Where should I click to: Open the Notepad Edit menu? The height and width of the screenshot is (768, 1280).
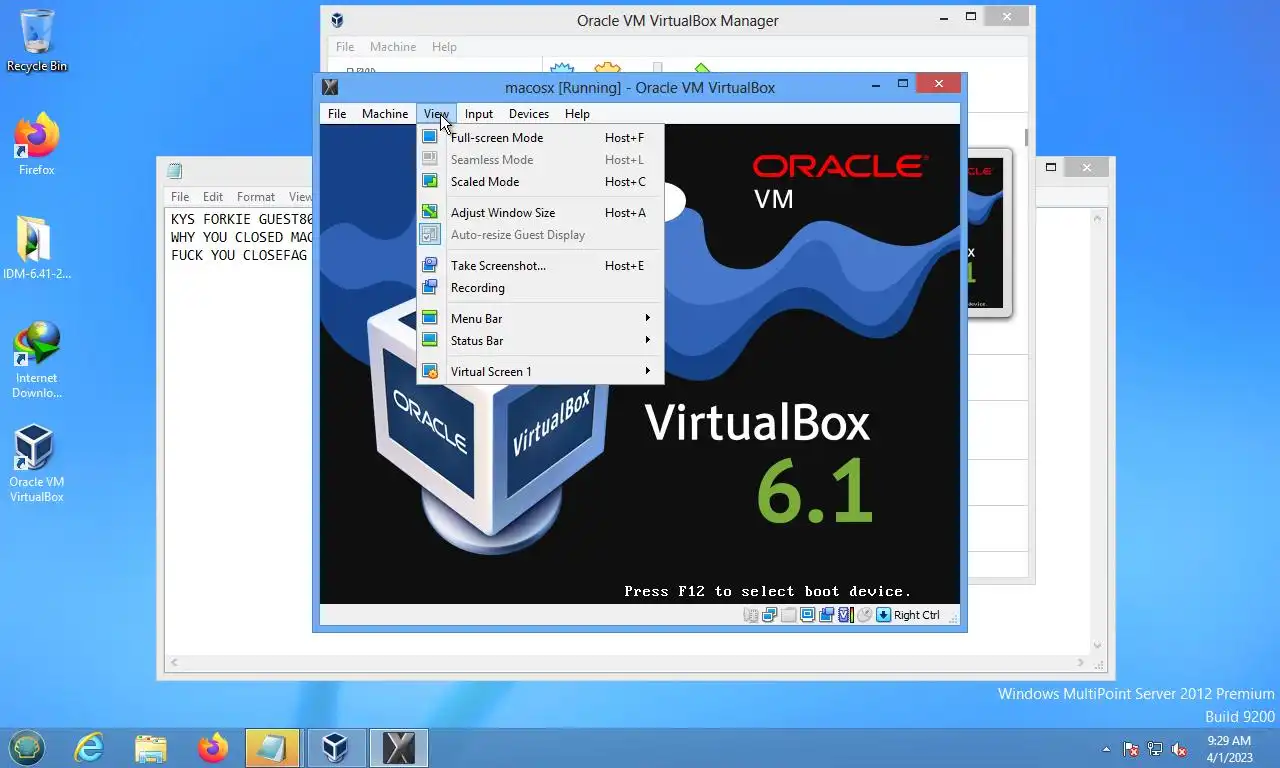(213, 197)
